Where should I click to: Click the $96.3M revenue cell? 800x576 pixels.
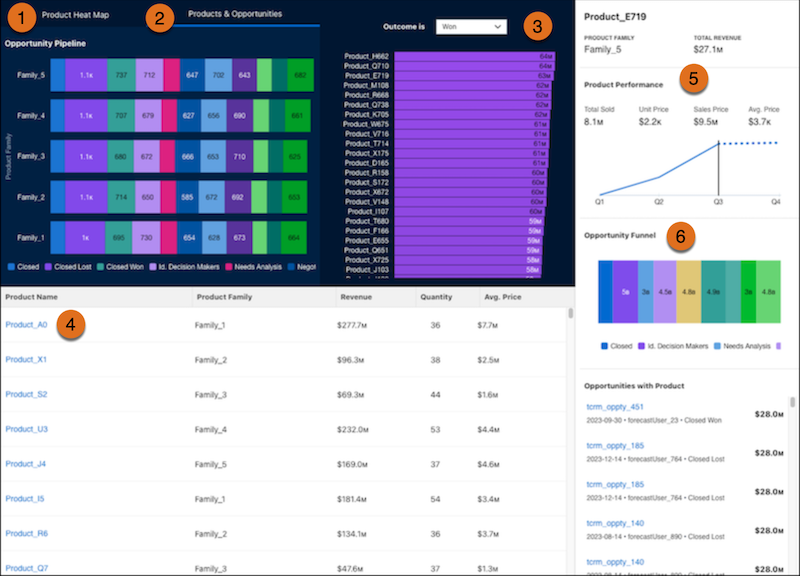tap(351, 360)
